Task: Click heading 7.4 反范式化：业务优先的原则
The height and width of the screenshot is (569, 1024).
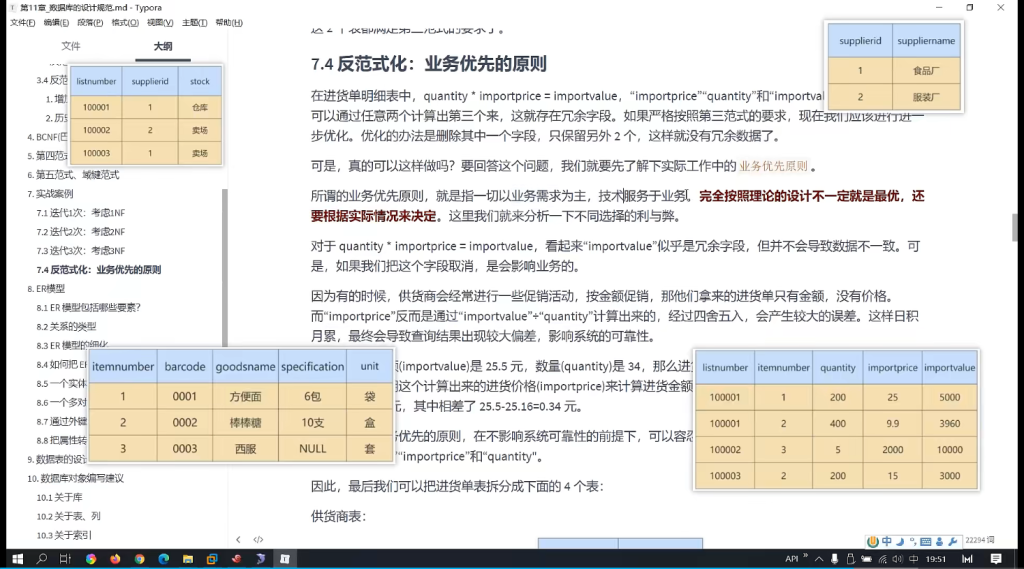Action: coord(428,64)
